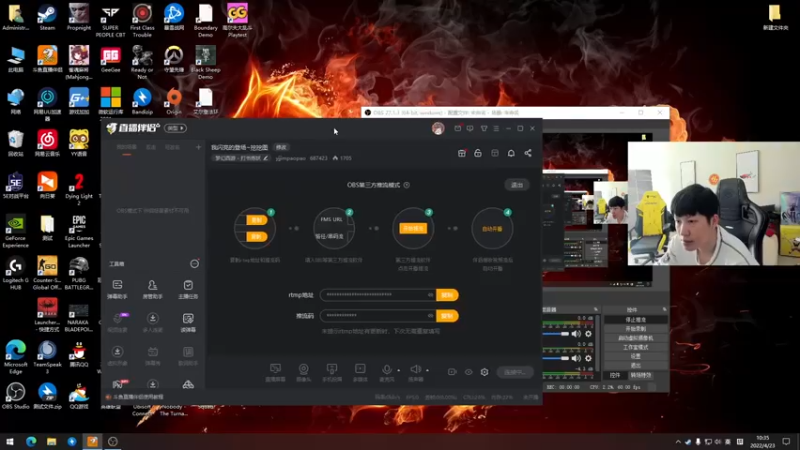This screenshot has width=800, height=450.
Task: Click the calendar icon with the red dot
Action: [x=458, y=129]
